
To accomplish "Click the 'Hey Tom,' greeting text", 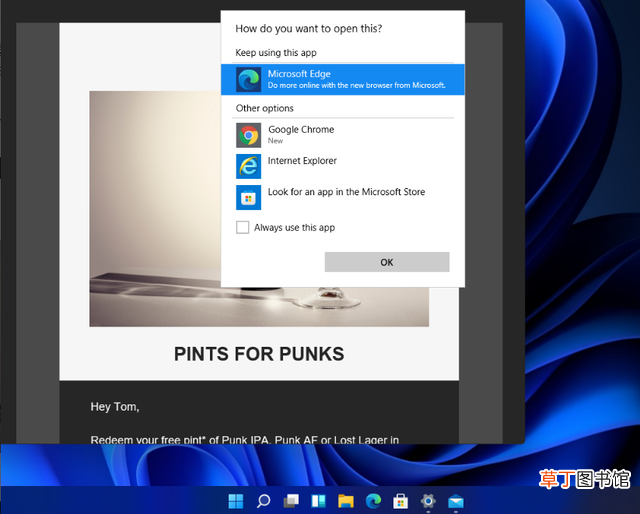I will tap(115, 407).
